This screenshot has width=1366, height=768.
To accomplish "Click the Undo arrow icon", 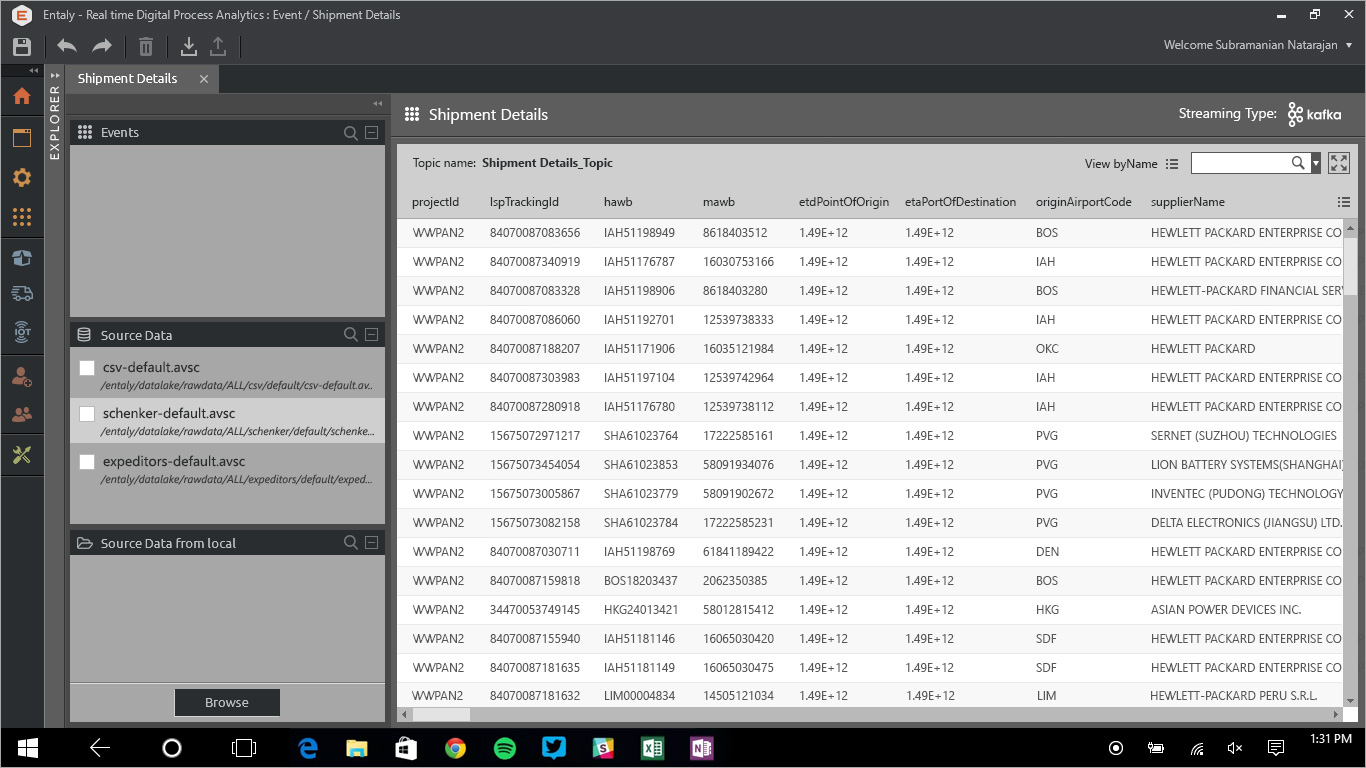I will (67, 46).
